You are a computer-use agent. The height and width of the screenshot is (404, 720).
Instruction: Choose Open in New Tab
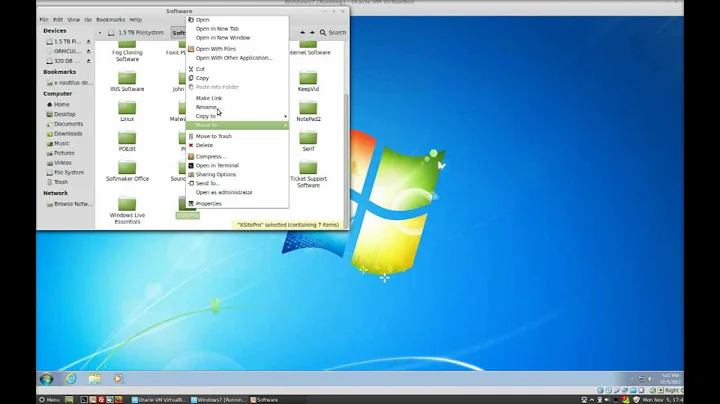click(x=237, y=28)
